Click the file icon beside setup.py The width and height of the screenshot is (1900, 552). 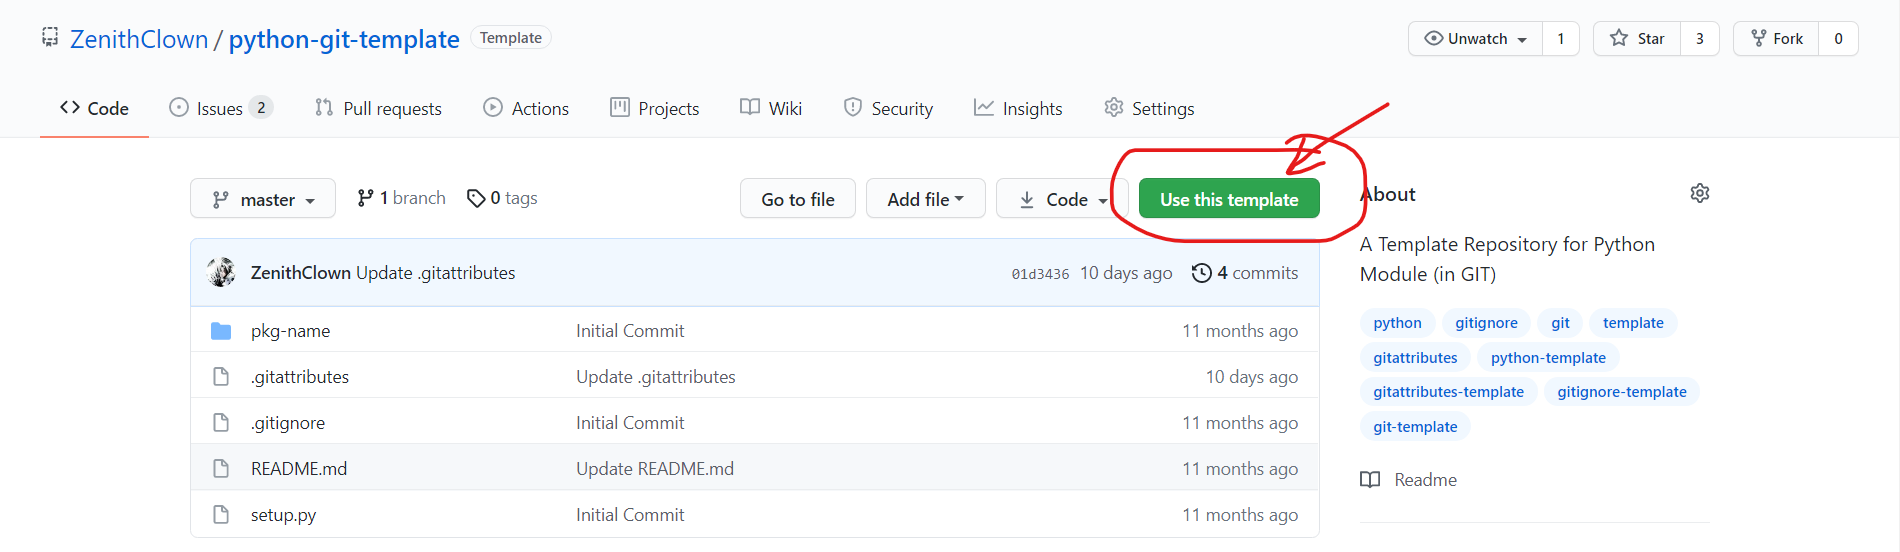[x=221, y=515]
